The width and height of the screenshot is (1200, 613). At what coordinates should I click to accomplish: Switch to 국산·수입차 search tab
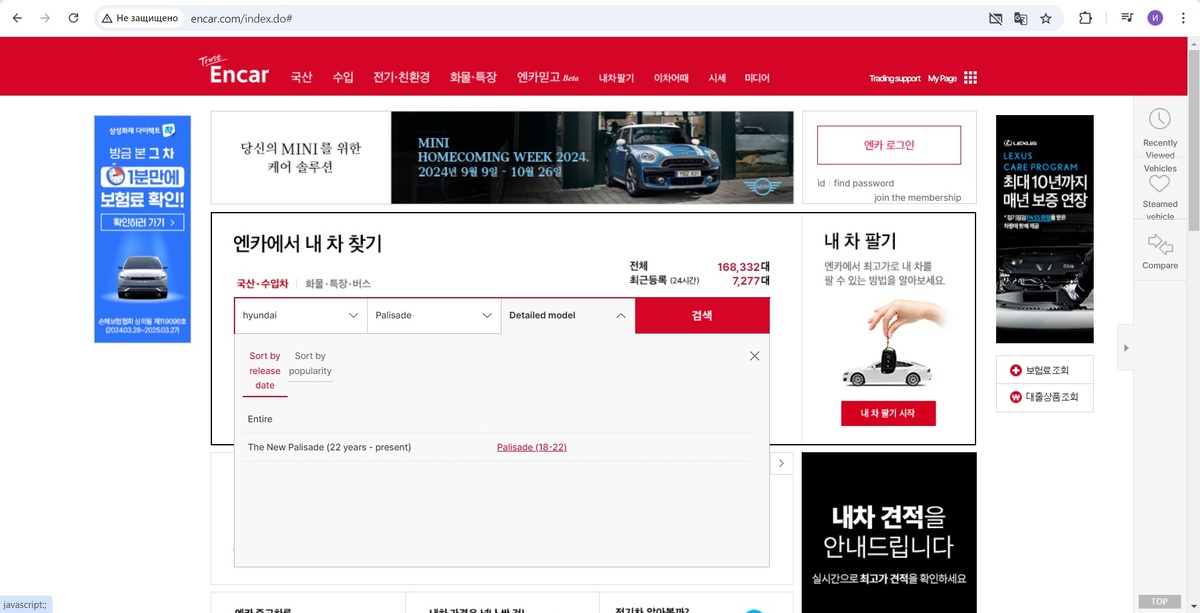pos(262,284)
